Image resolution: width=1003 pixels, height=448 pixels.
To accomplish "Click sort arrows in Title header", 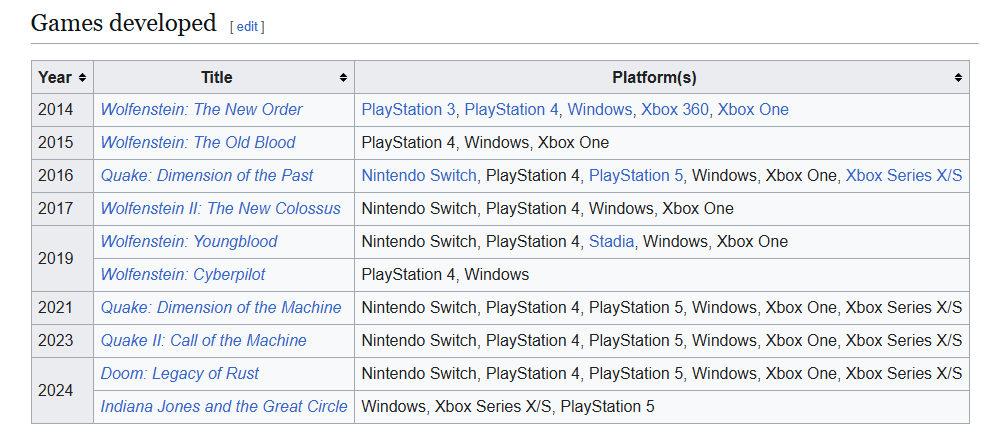I will tap(343, 77).
